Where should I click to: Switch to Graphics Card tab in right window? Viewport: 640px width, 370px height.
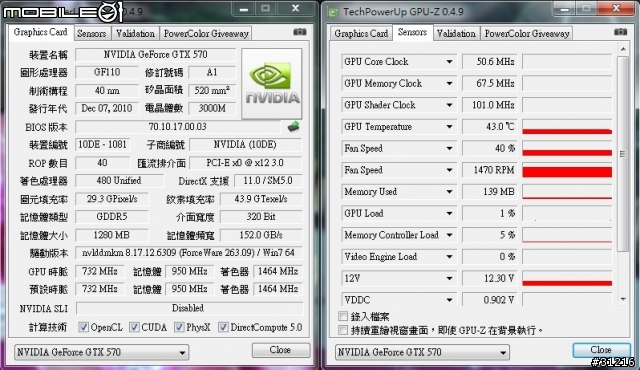coord(361,33)
